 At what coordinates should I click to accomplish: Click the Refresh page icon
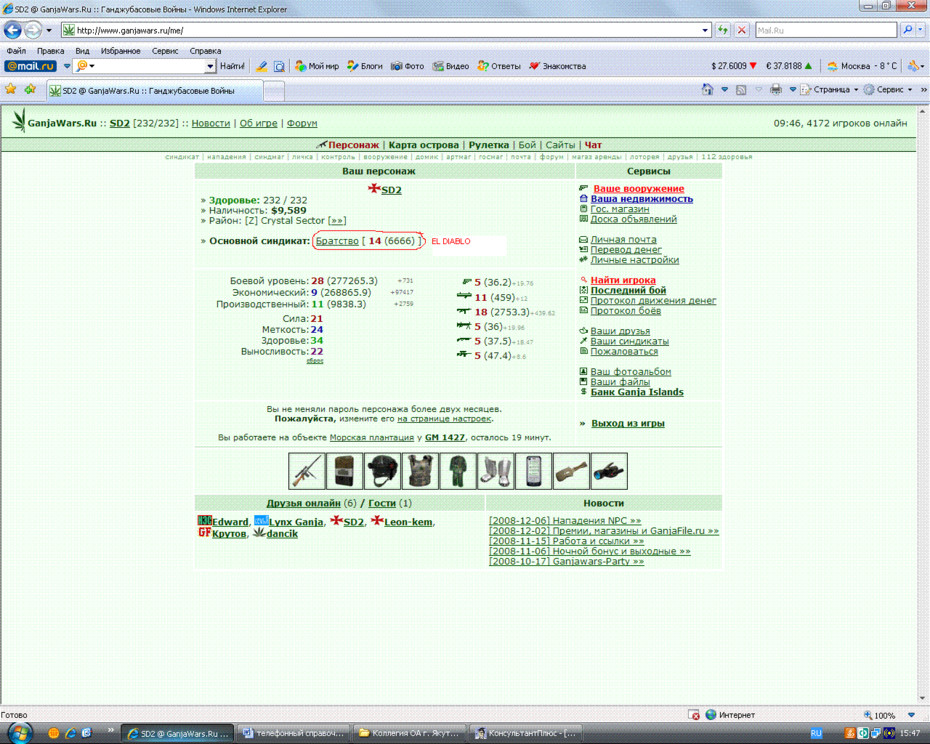tap(722, 30)
